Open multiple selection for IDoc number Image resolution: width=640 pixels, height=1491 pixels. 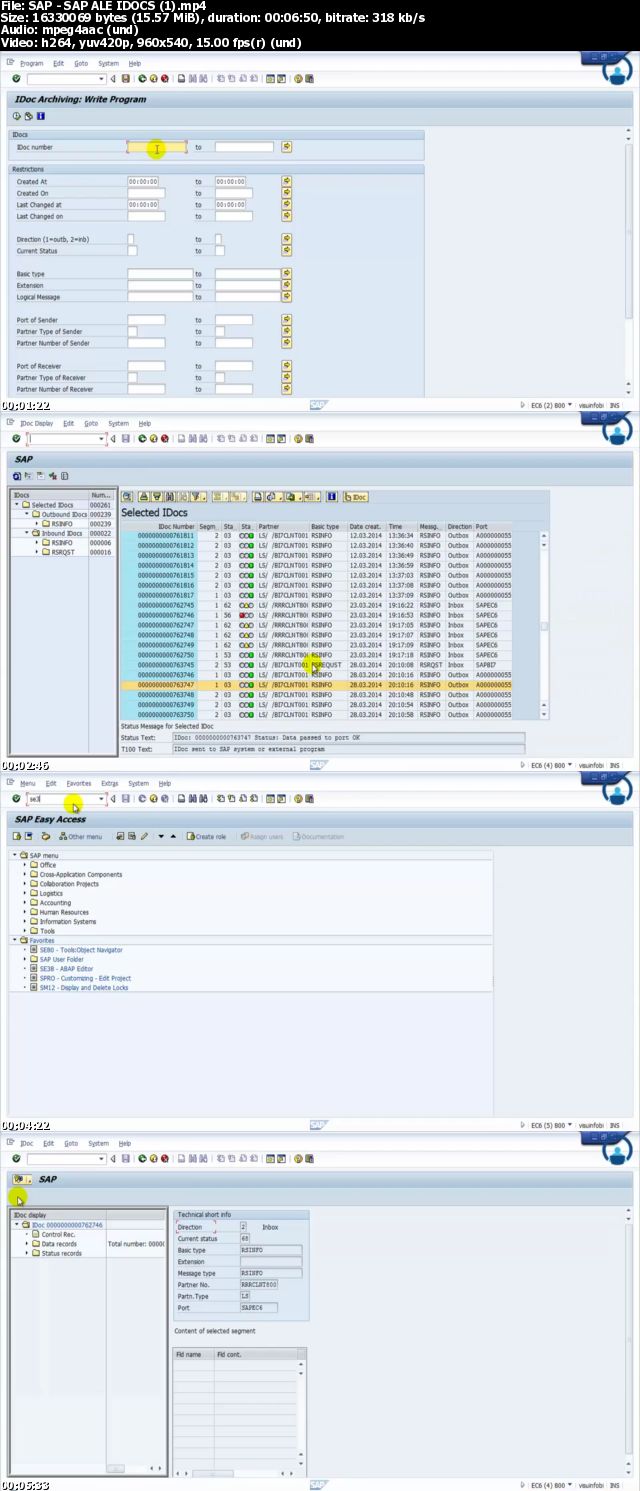pos(286,147)
